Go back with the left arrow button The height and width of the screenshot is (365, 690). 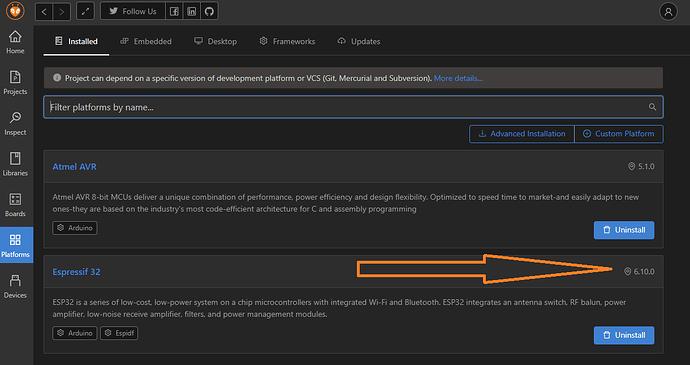click(44, 11)
